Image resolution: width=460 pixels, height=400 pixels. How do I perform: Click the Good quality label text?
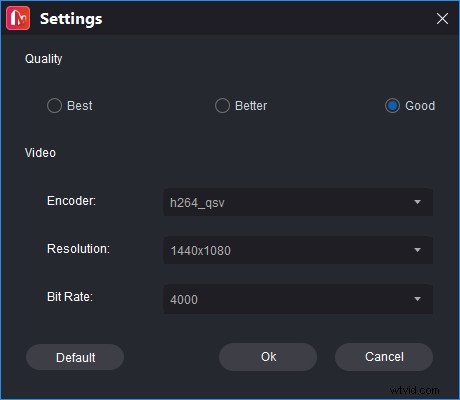(420, 106)
